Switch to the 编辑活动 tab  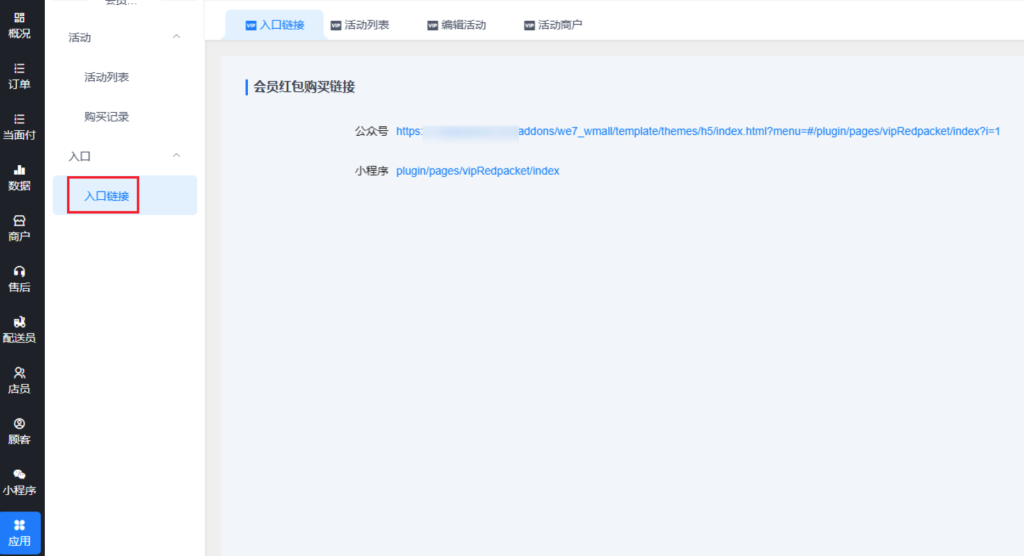pyautogui.click(x=456, y=25)
